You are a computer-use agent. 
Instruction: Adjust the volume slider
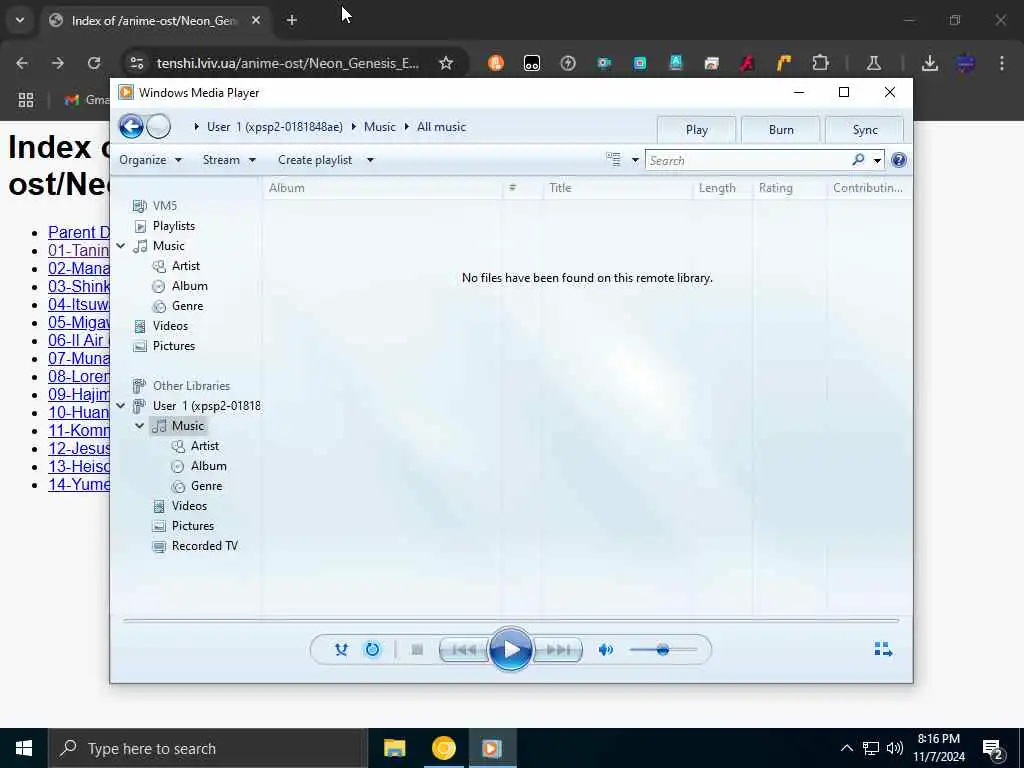click(x=663, y=650)
